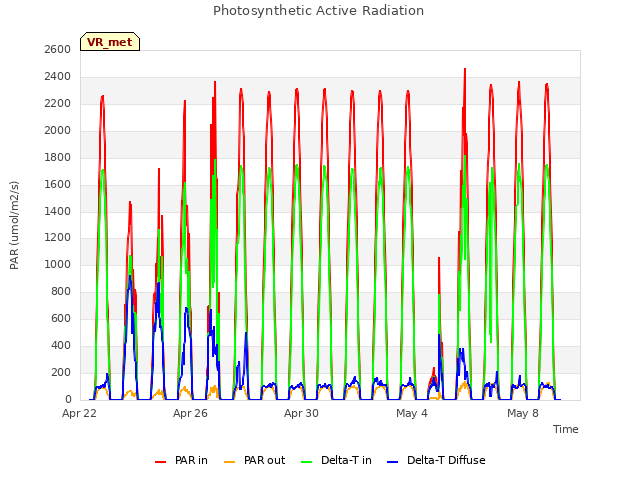Click the 2600 y-axis tick label

point(58,49)
